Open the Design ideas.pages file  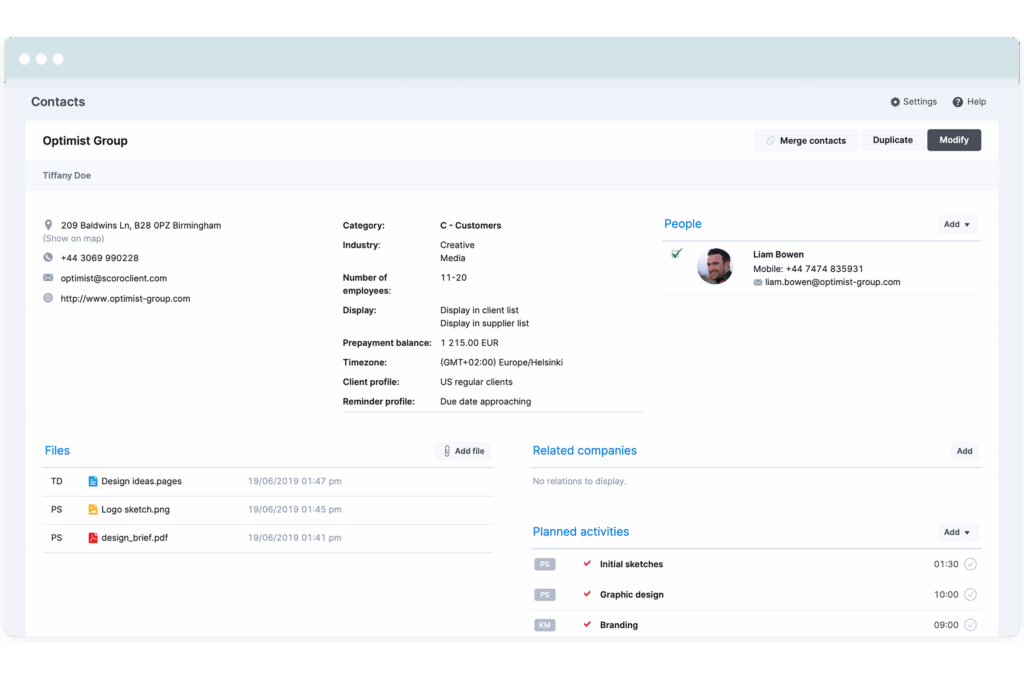(141, 481)
